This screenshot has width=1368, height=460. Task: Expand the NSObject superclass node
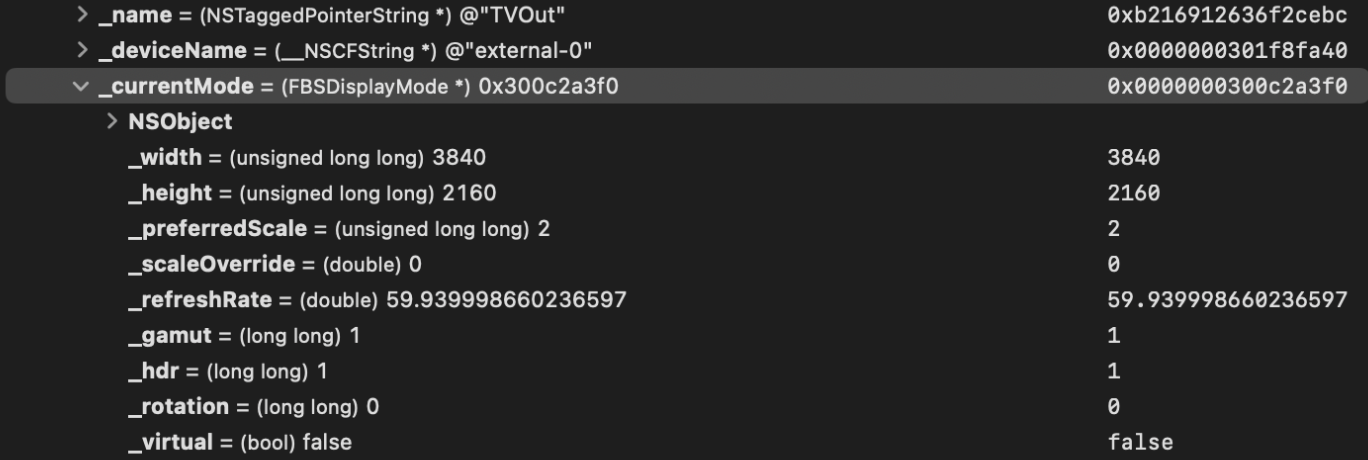114,122
